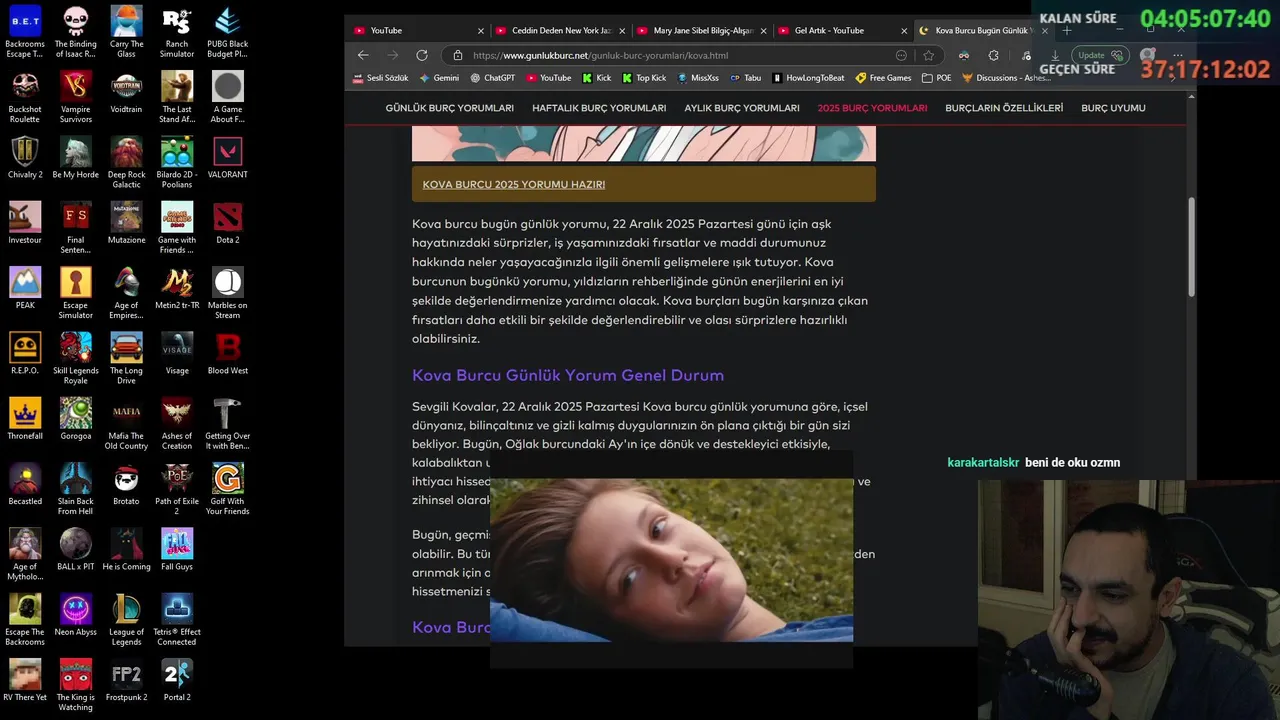Switch to Gel Artık YouTube tab
1280x720 pixels.
click(x=843, y=30)
